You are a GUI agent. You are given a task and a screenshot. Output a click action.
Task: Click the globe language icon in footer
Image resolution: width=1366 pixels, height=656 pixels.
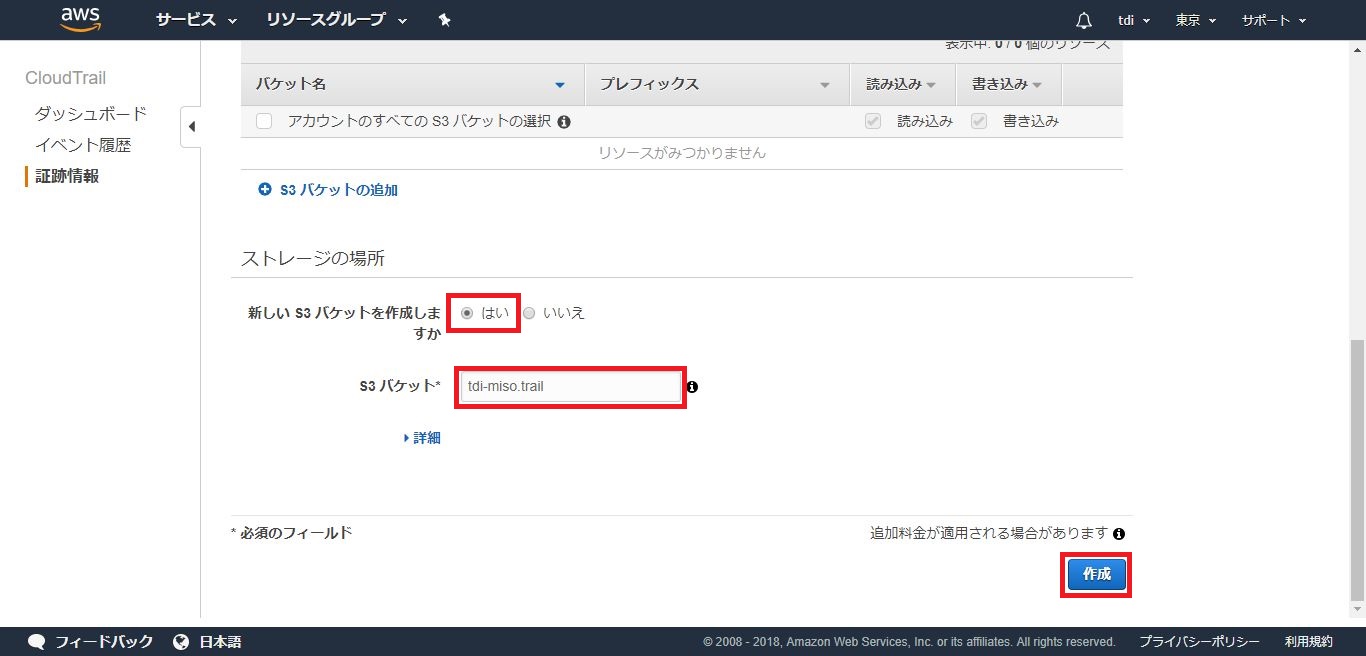(x=181, y=642)
